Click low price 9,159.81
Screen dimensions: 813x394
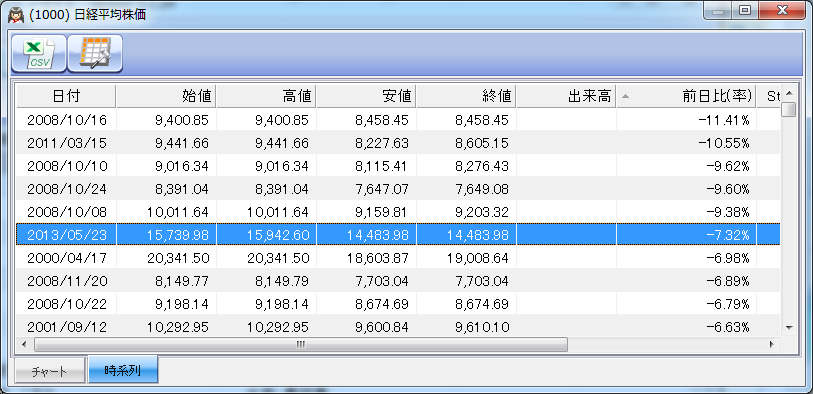click(x=382, y=212)
